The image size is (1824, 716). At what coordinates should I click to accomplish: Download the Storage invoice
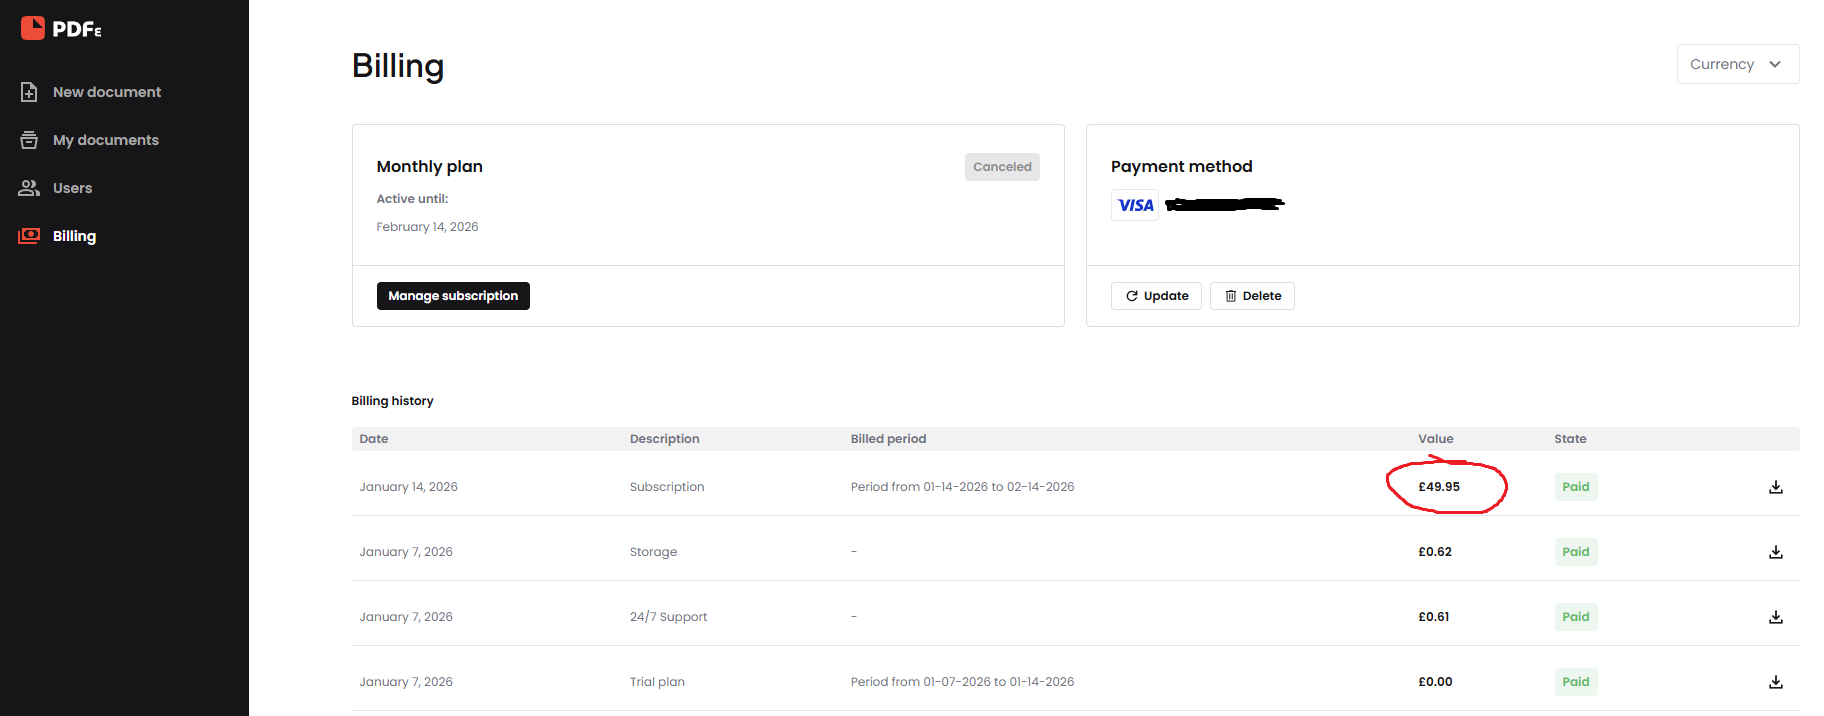(x=1776, y=552)
